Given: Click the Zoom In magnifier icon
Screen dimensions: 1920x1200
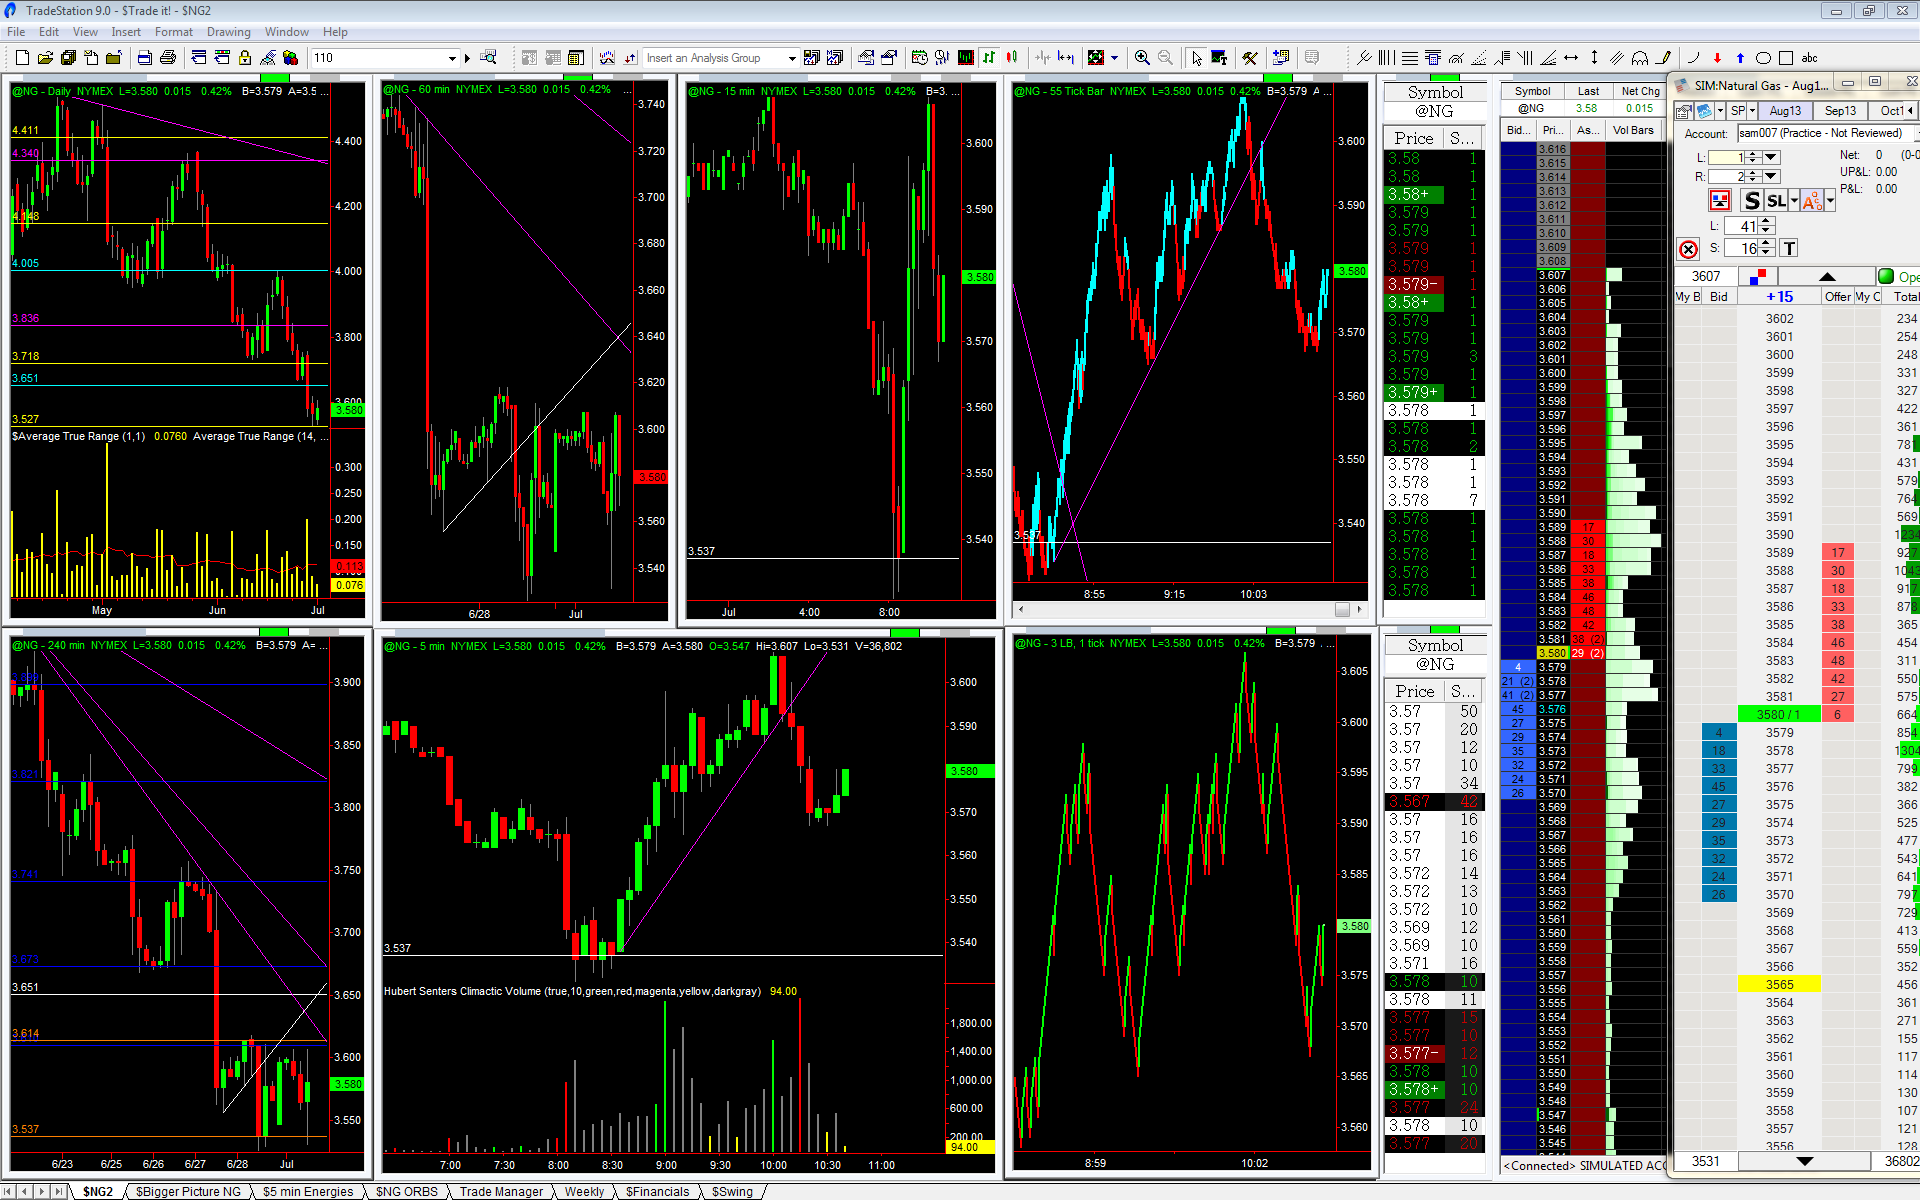Looking at the screenshot, I should pyautogui.click(x=1142, y=58).
